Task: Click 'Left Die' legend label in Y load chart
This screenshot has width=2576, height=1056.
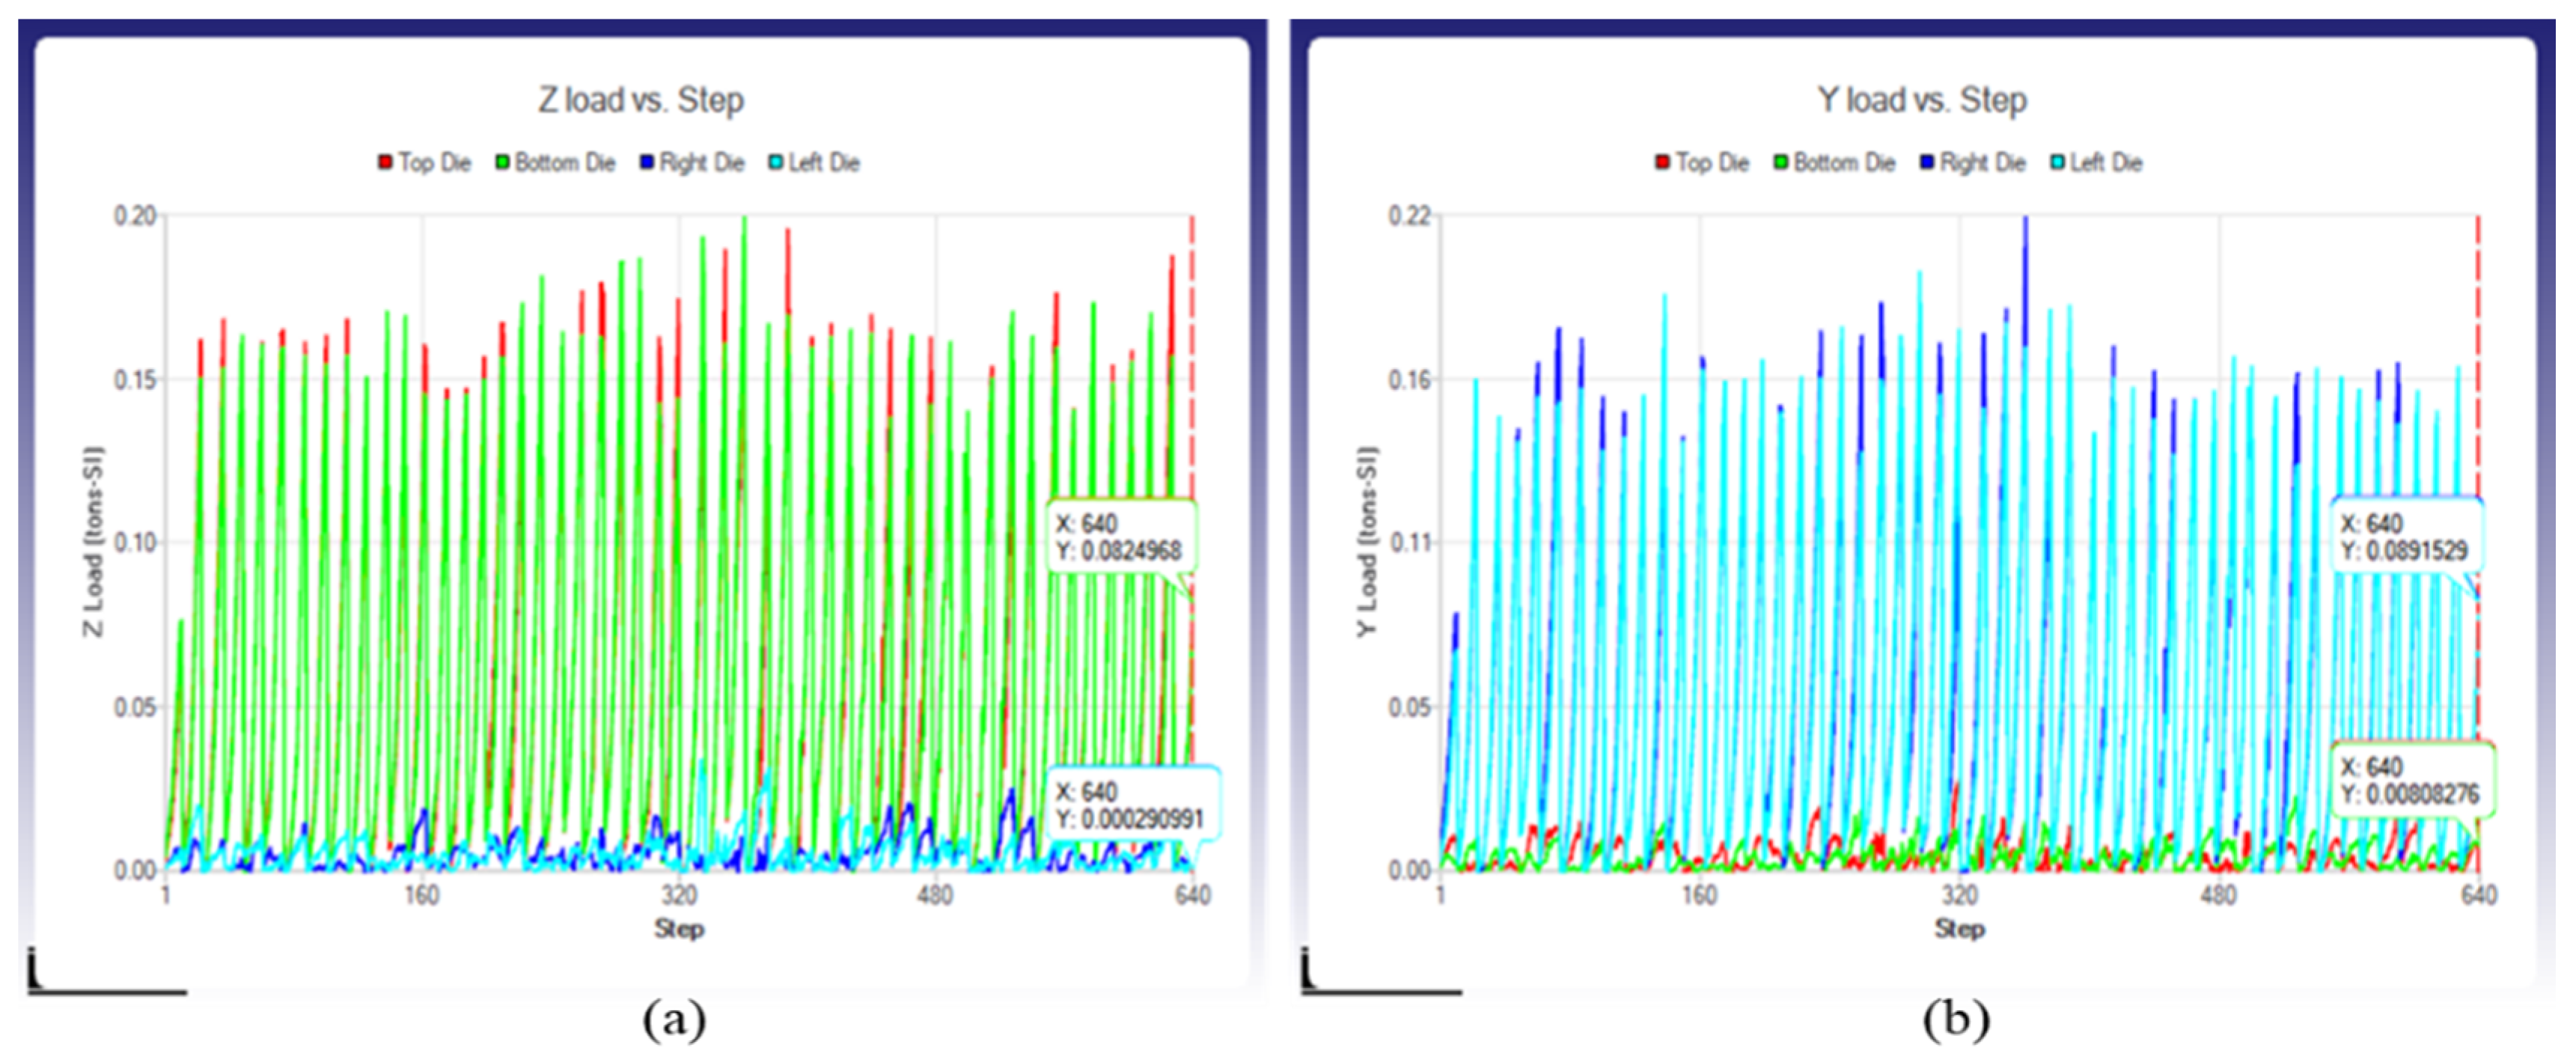Action: 2105,162
